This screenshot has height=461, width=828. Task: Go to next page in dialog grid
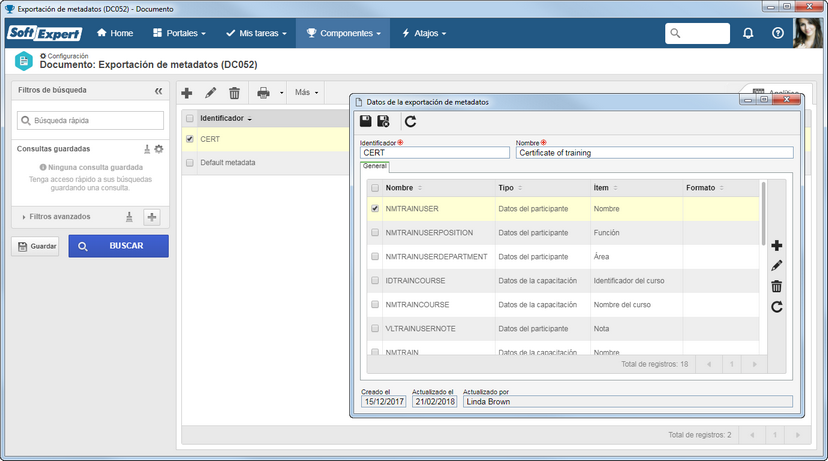(754, 364)
